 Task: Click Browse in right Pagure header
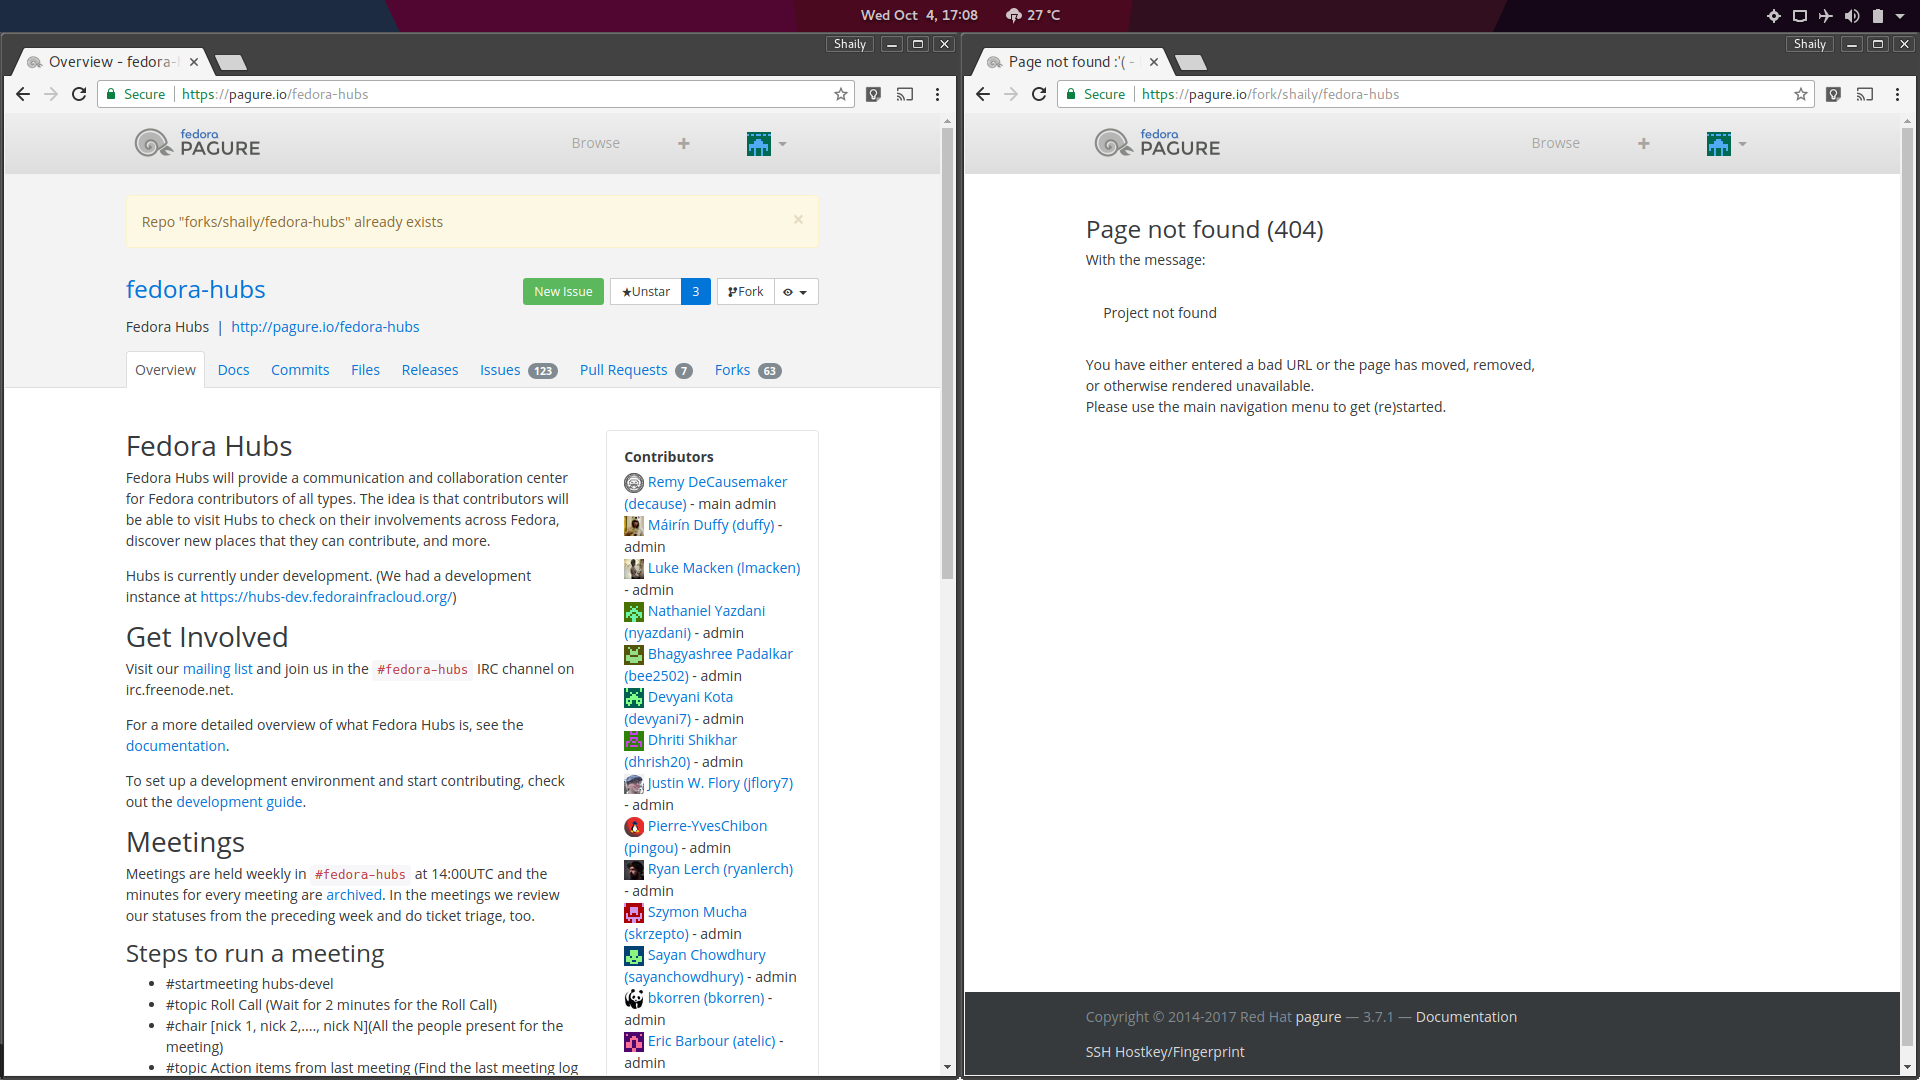[x=1556, y=143]
